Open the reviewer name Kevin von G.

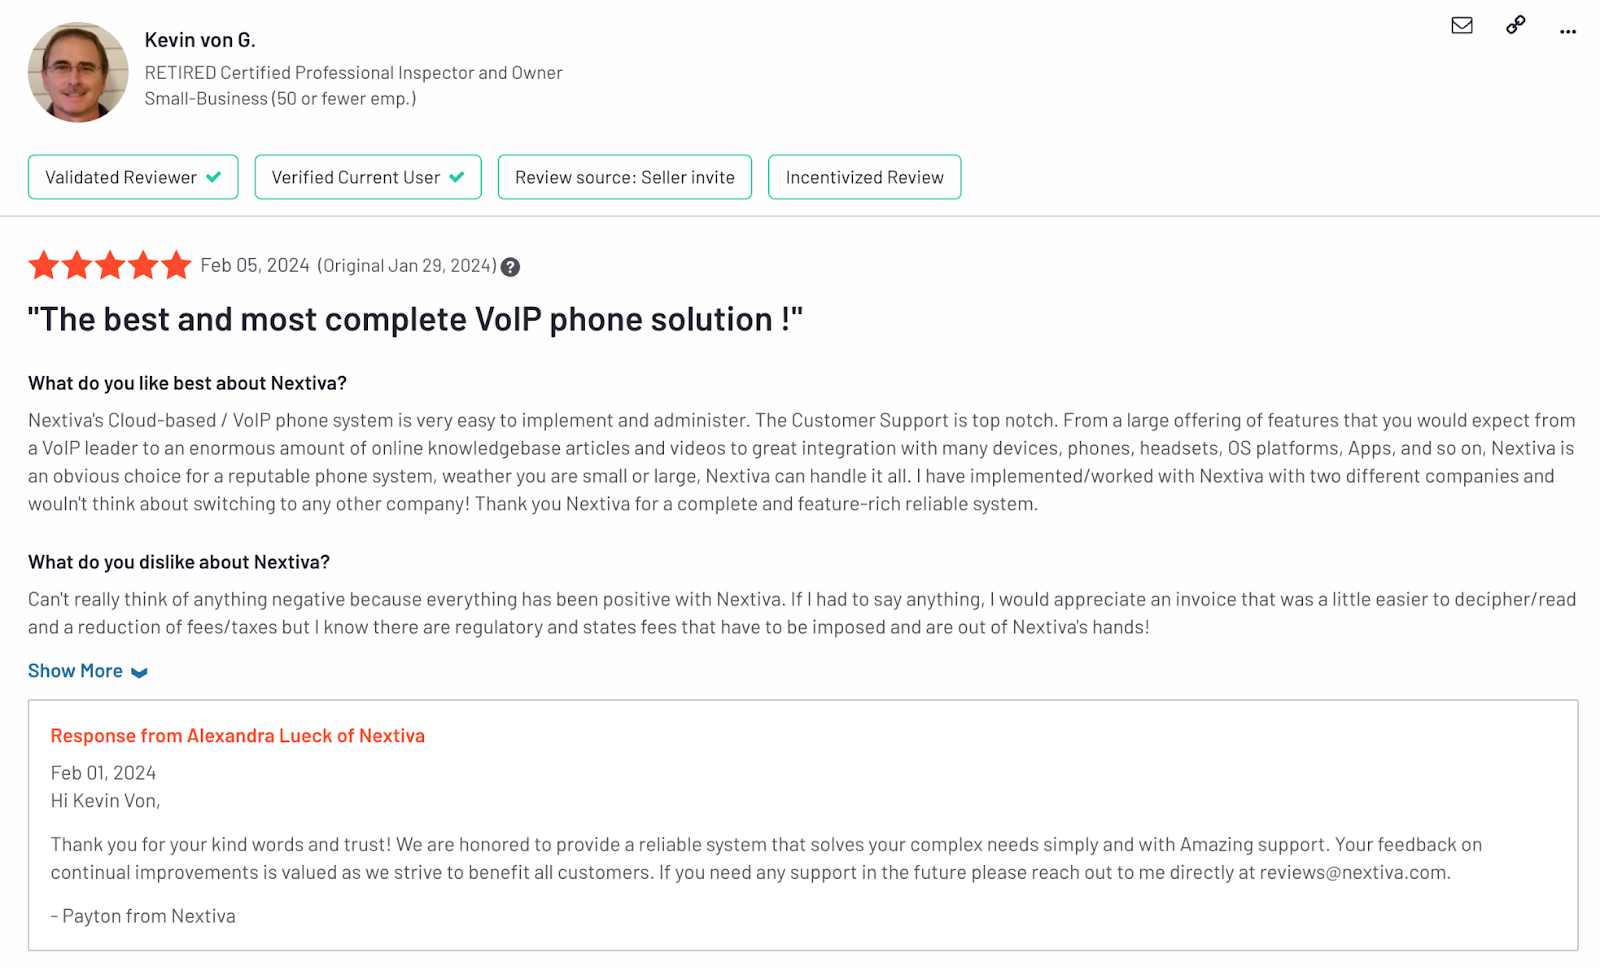tap(200, 40)
